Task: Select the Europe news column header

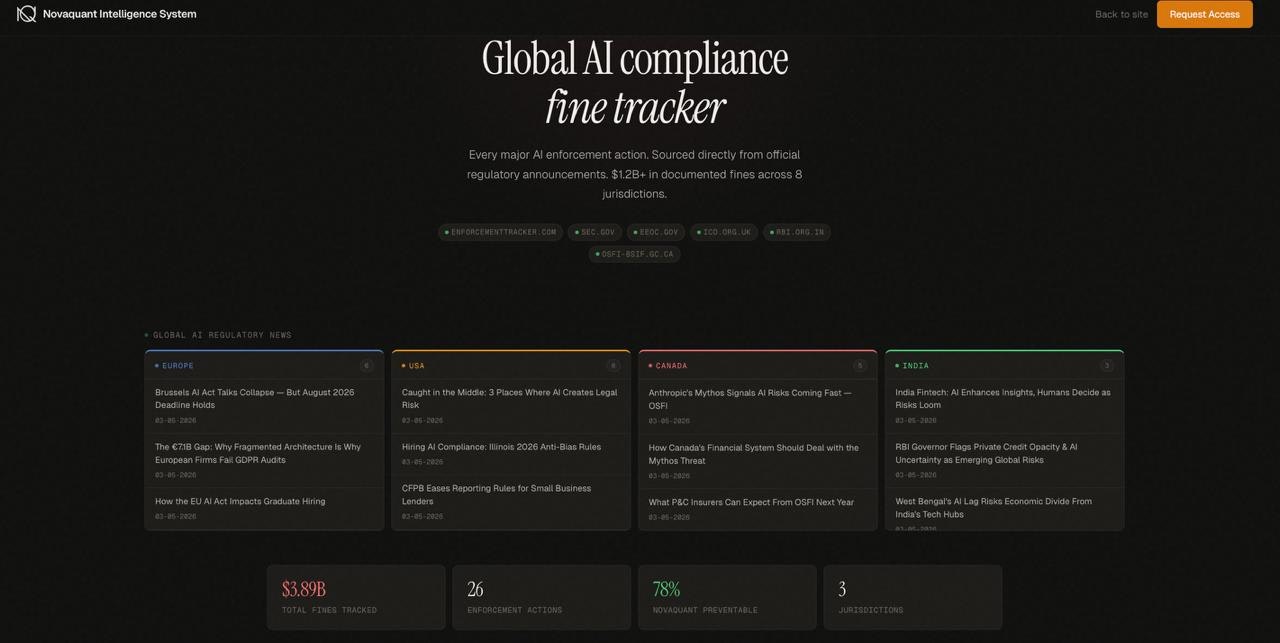Action: tap(264, 366)
